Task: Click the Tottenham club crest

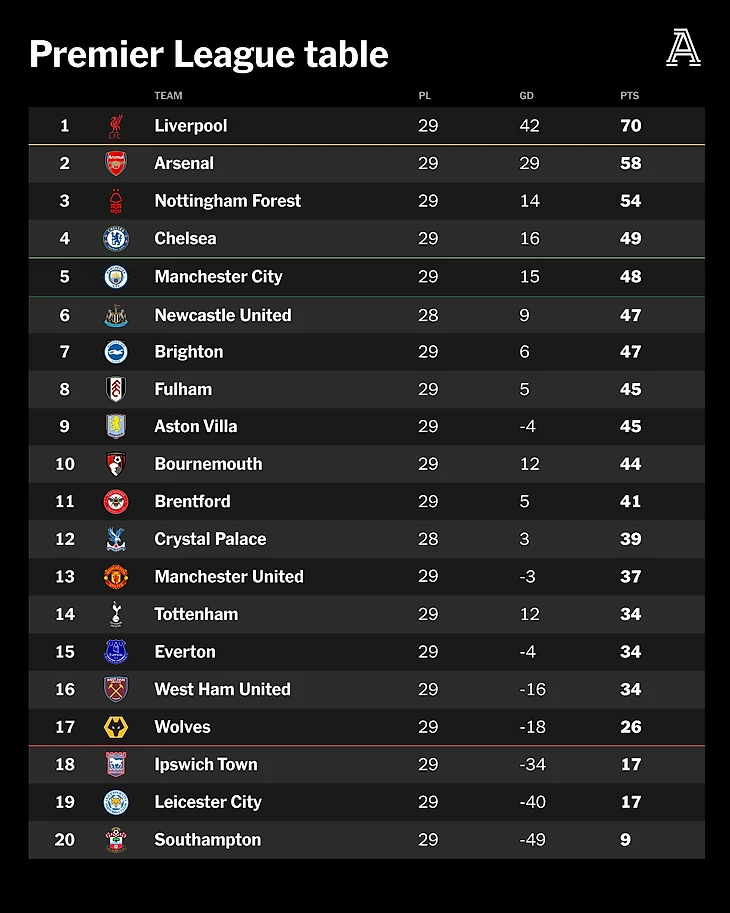Action: [x=116, y=615]
